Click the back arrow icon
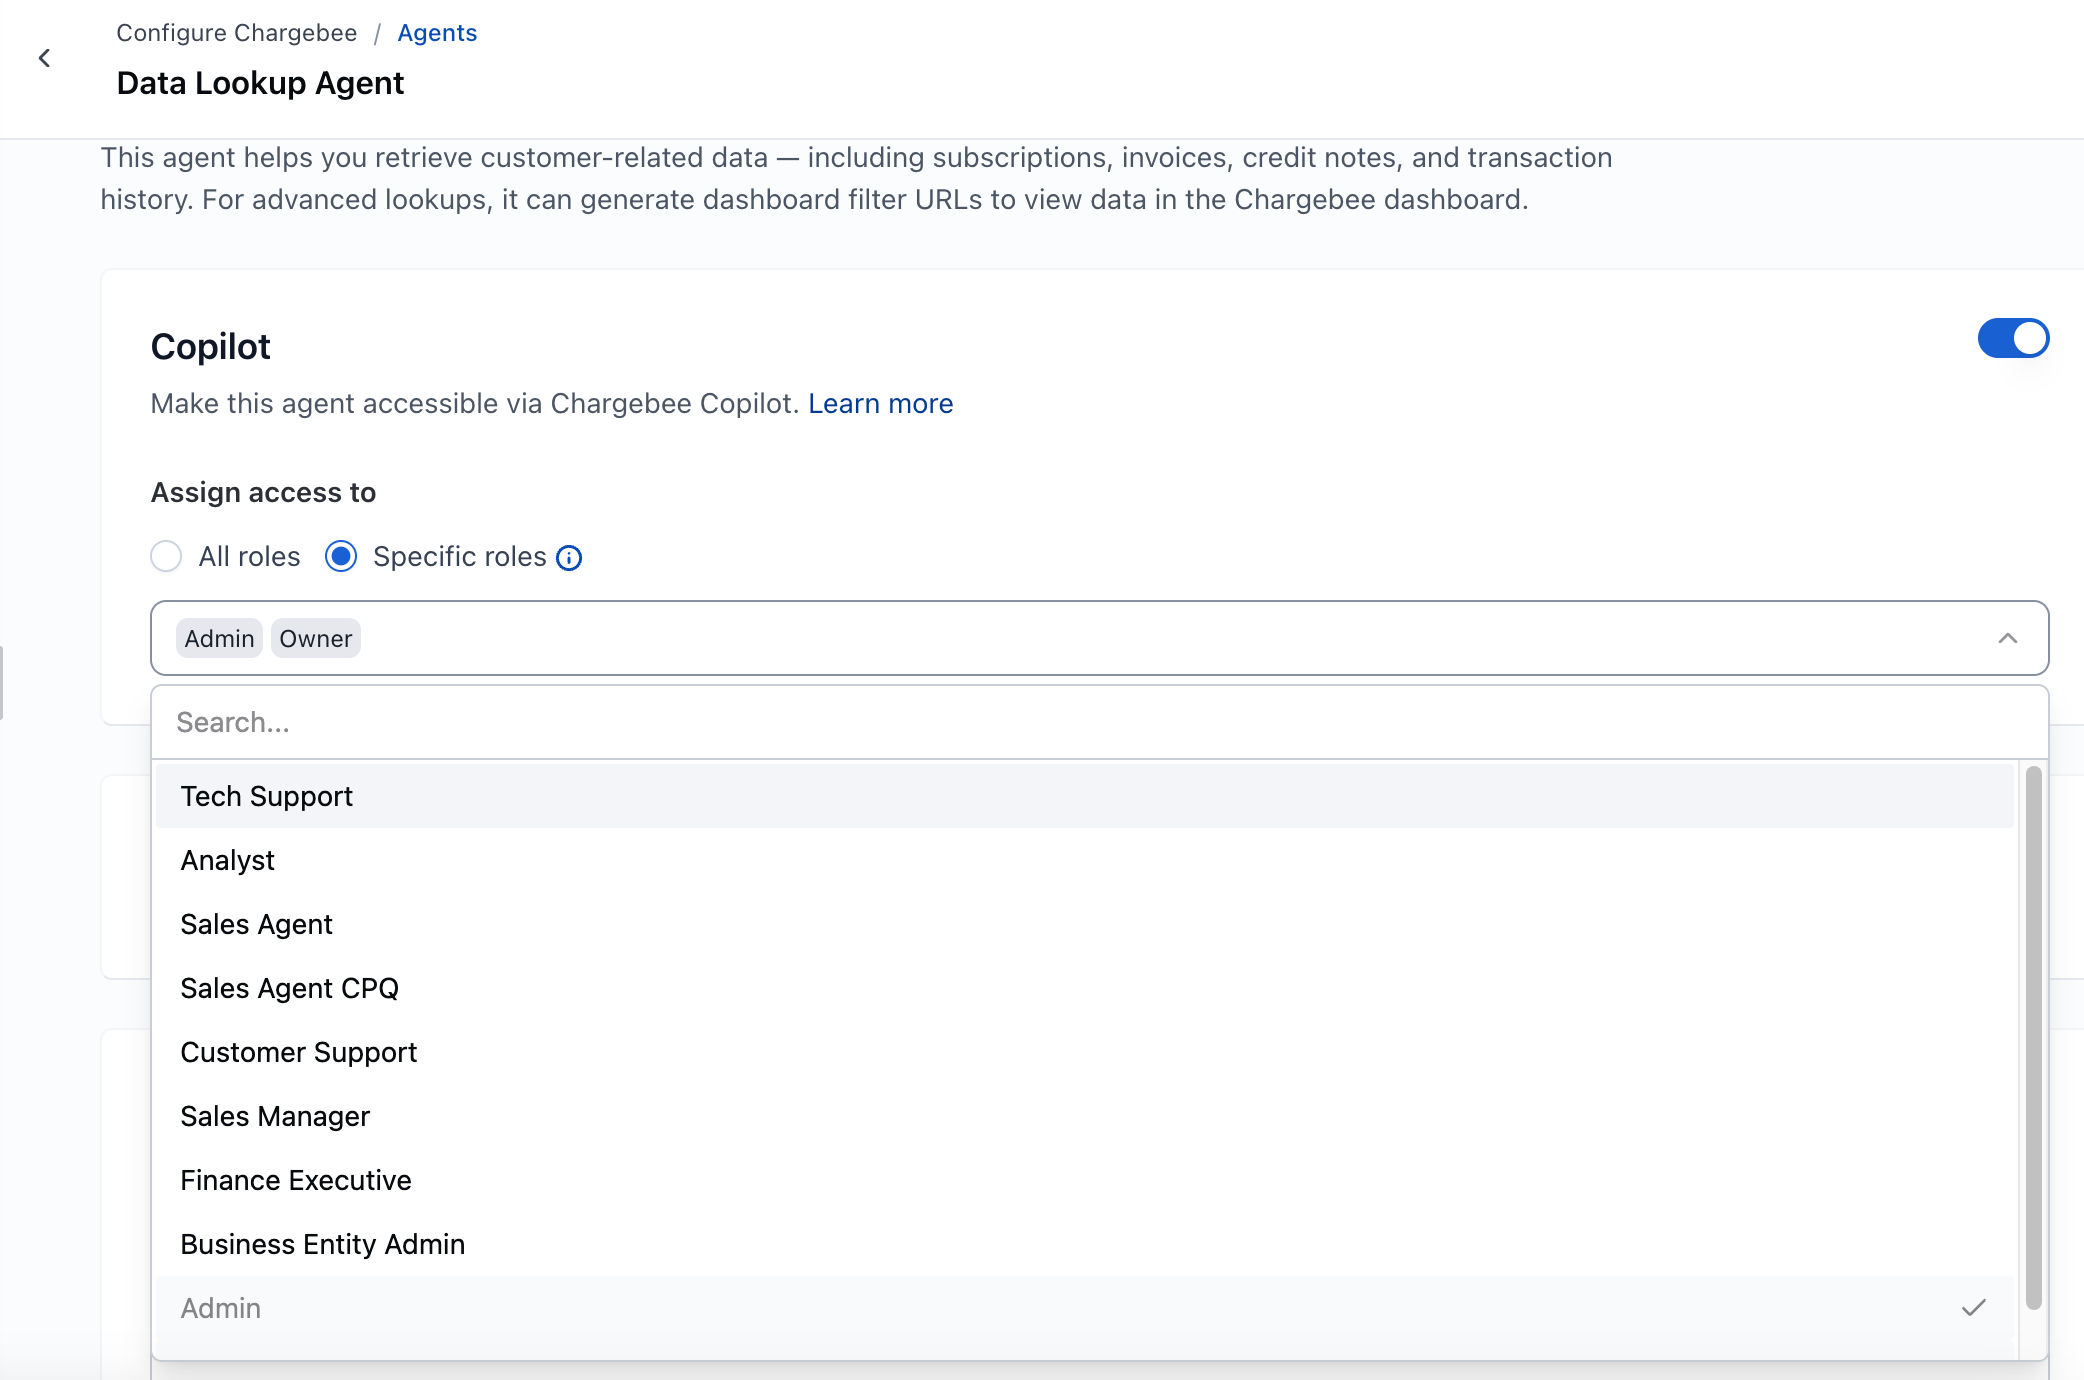 44,58
